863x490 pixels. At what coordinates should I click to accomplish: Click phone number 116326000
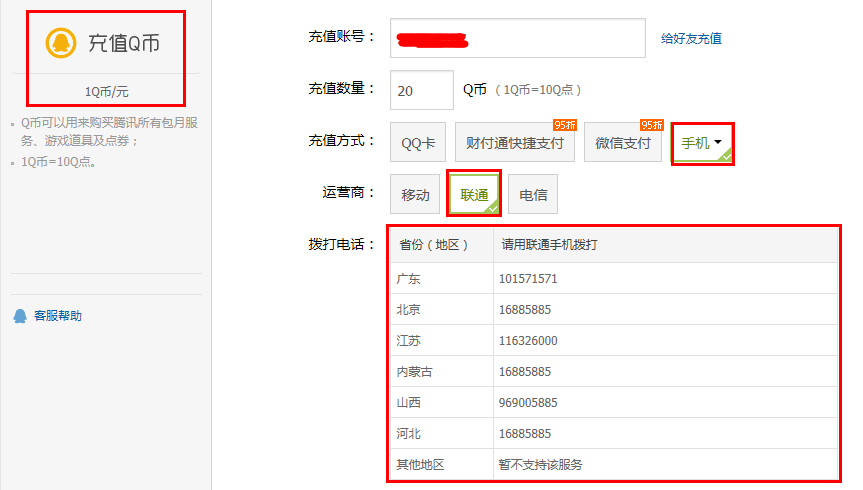click(x=528, y=341)
